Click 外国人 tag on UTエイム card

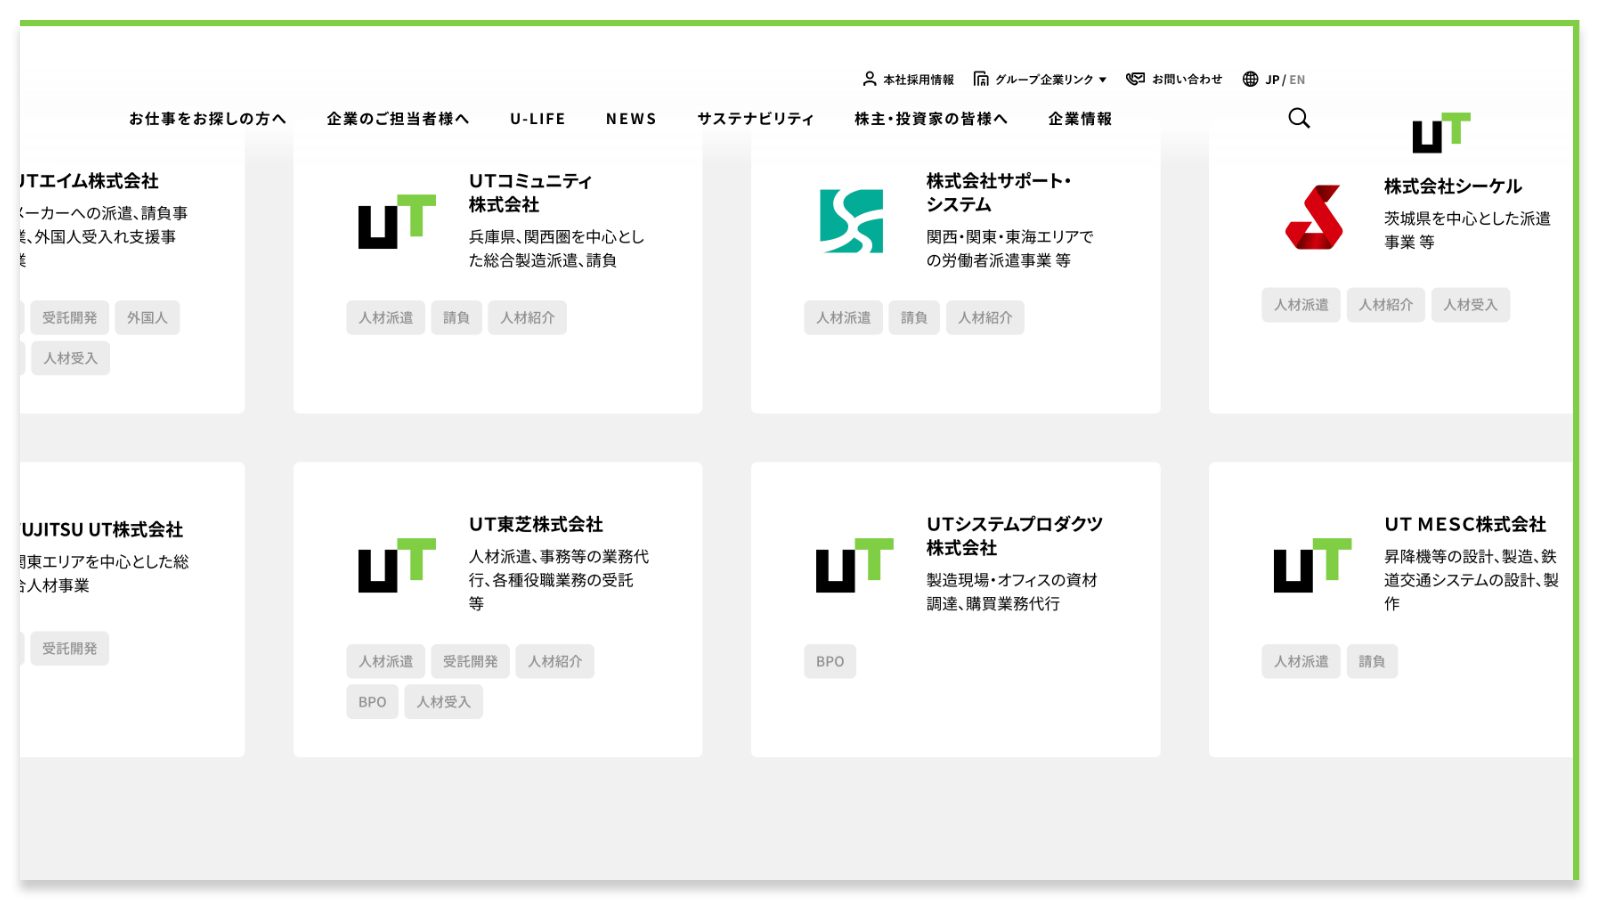click(147, 317)
